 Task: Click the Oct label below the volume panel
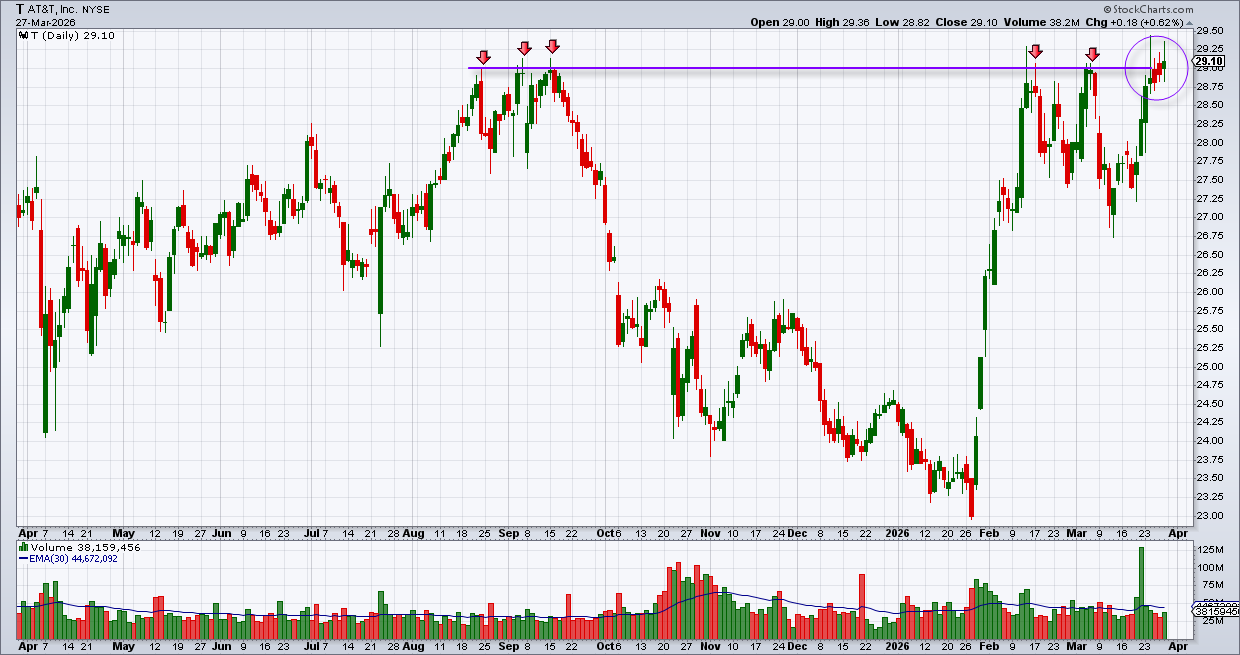[603, 647]
